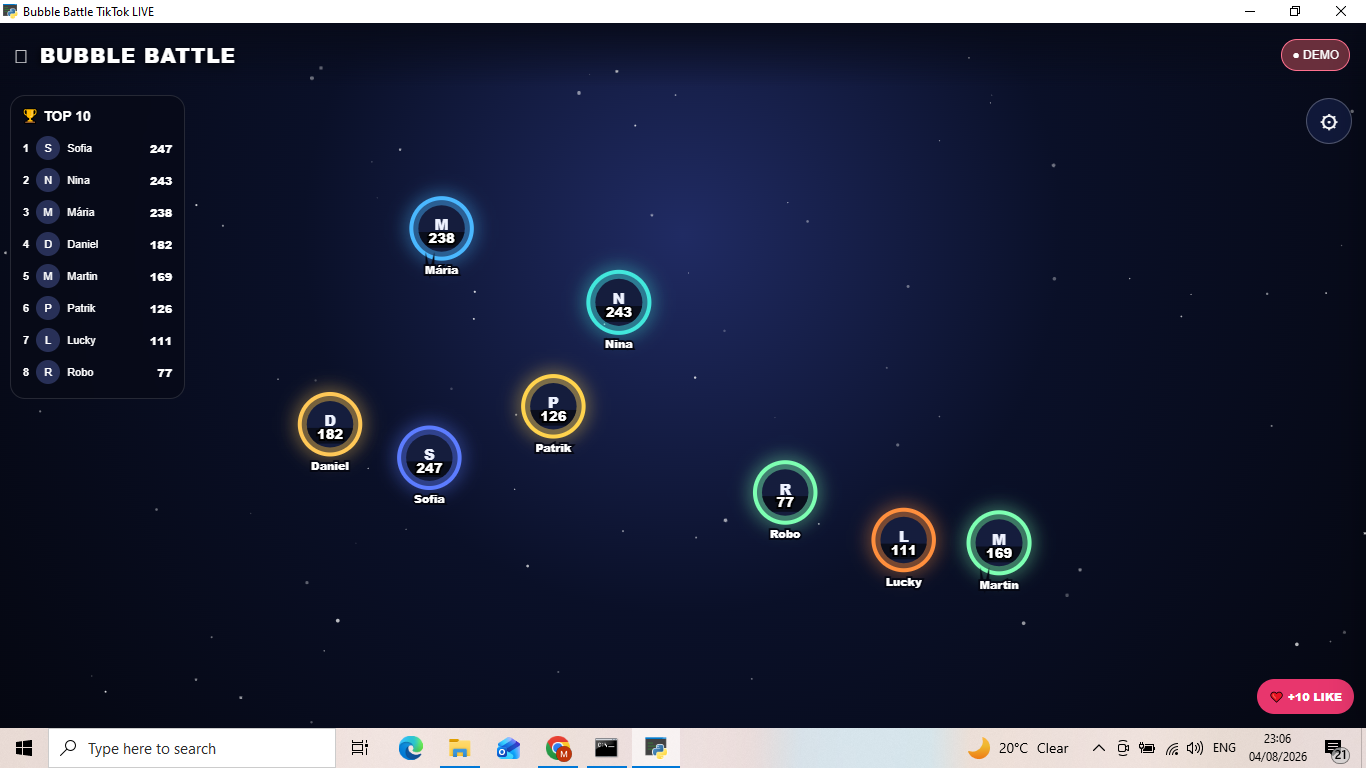The width and height of the screenshot is (1366, 768).
Task: Focus the taskbar search box
Action: click(192, 748)
